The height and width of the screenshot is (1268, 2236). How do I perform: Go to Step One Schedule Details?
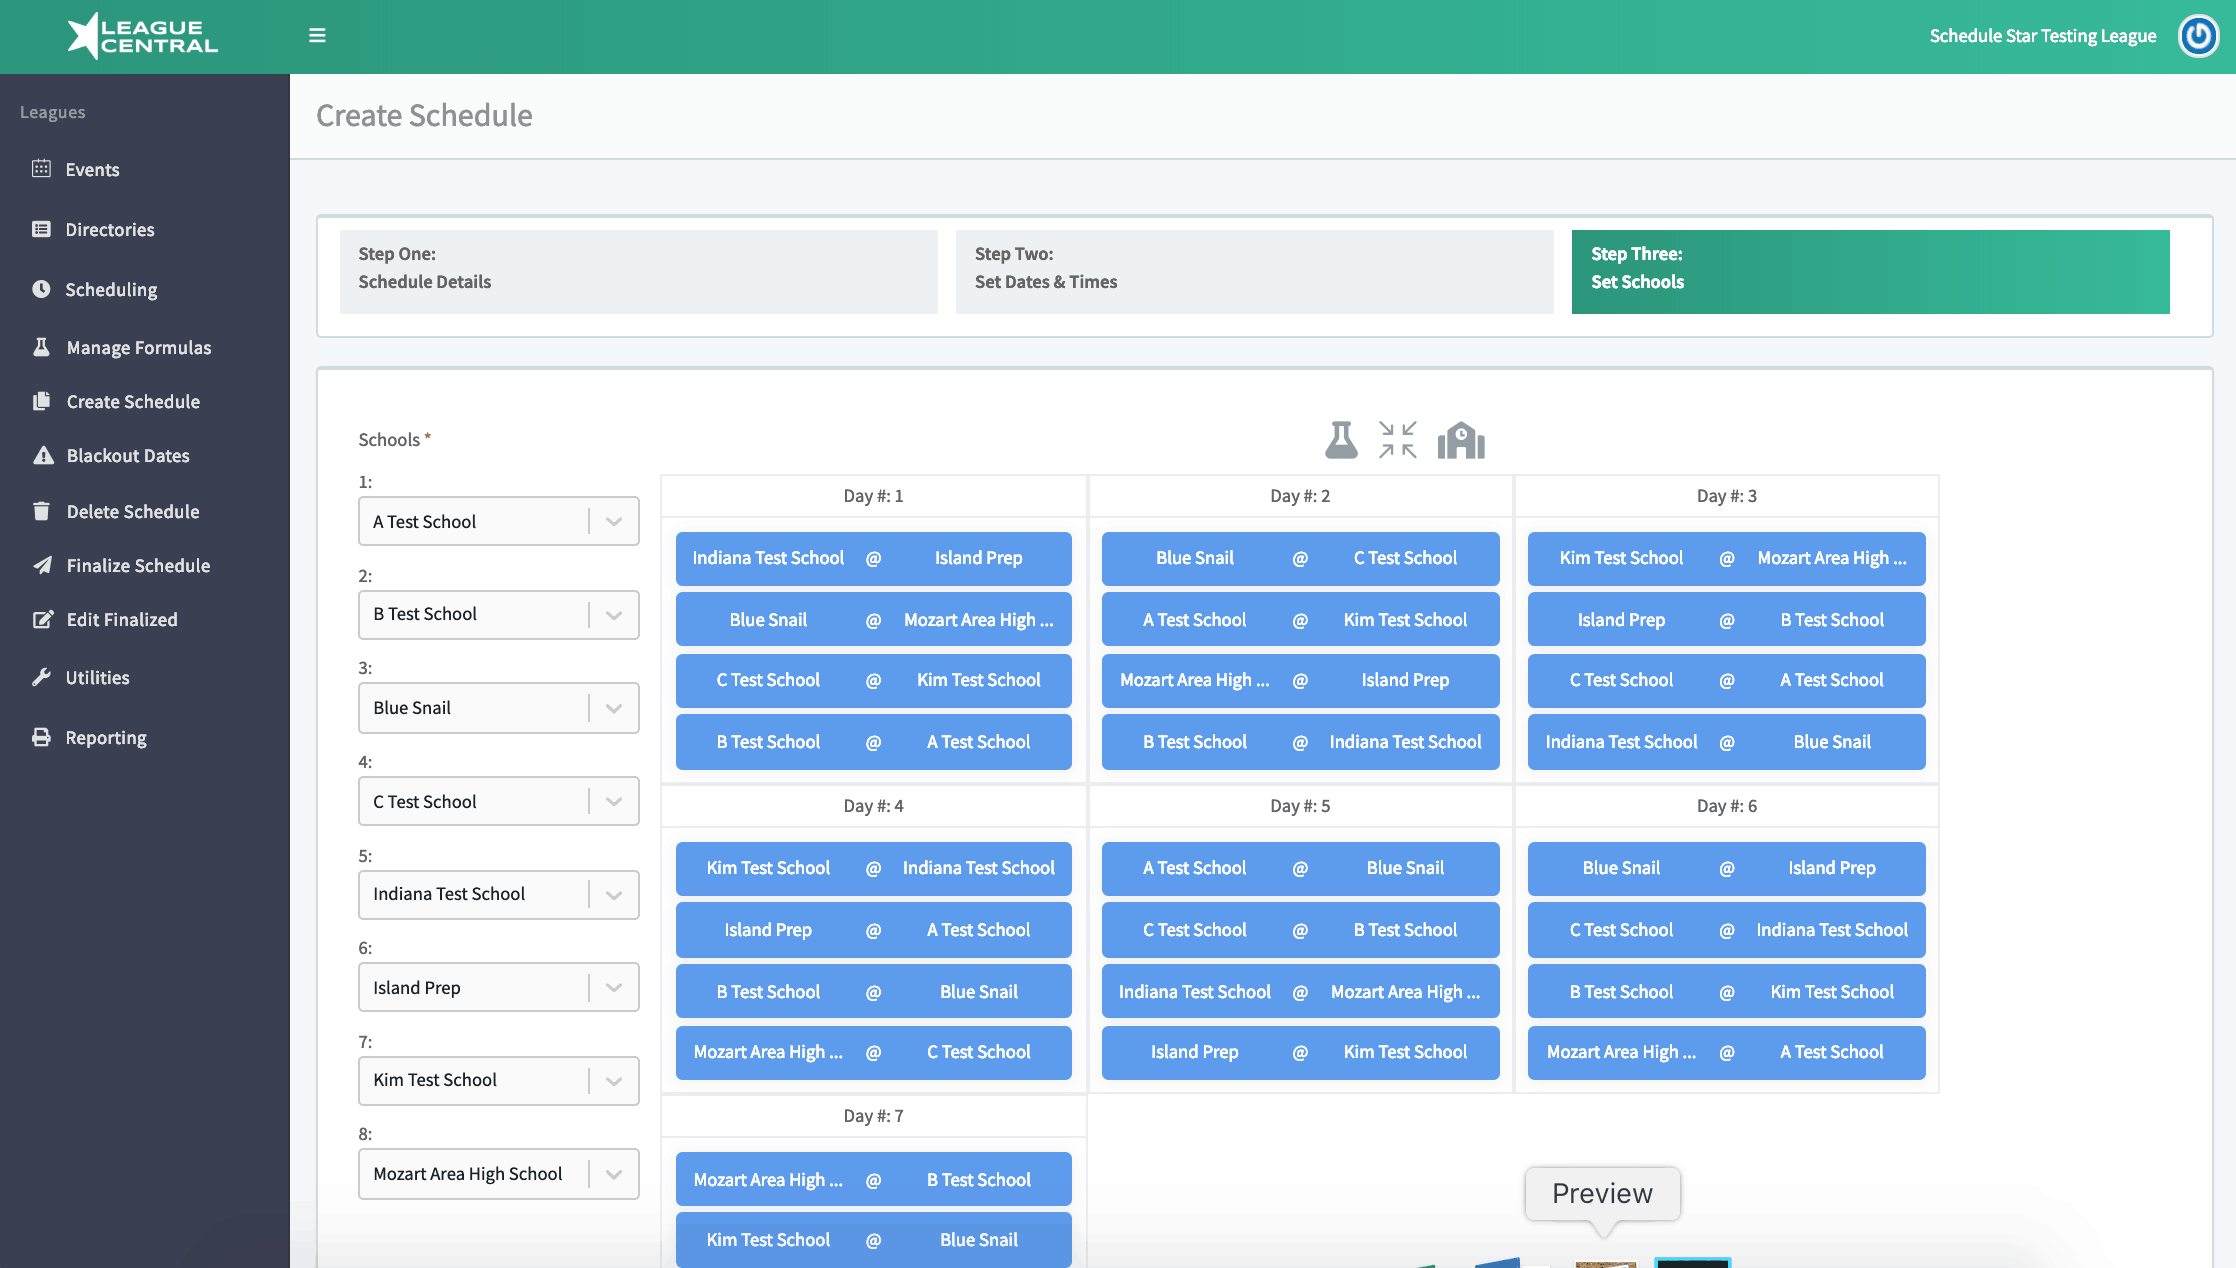point(639,272)
